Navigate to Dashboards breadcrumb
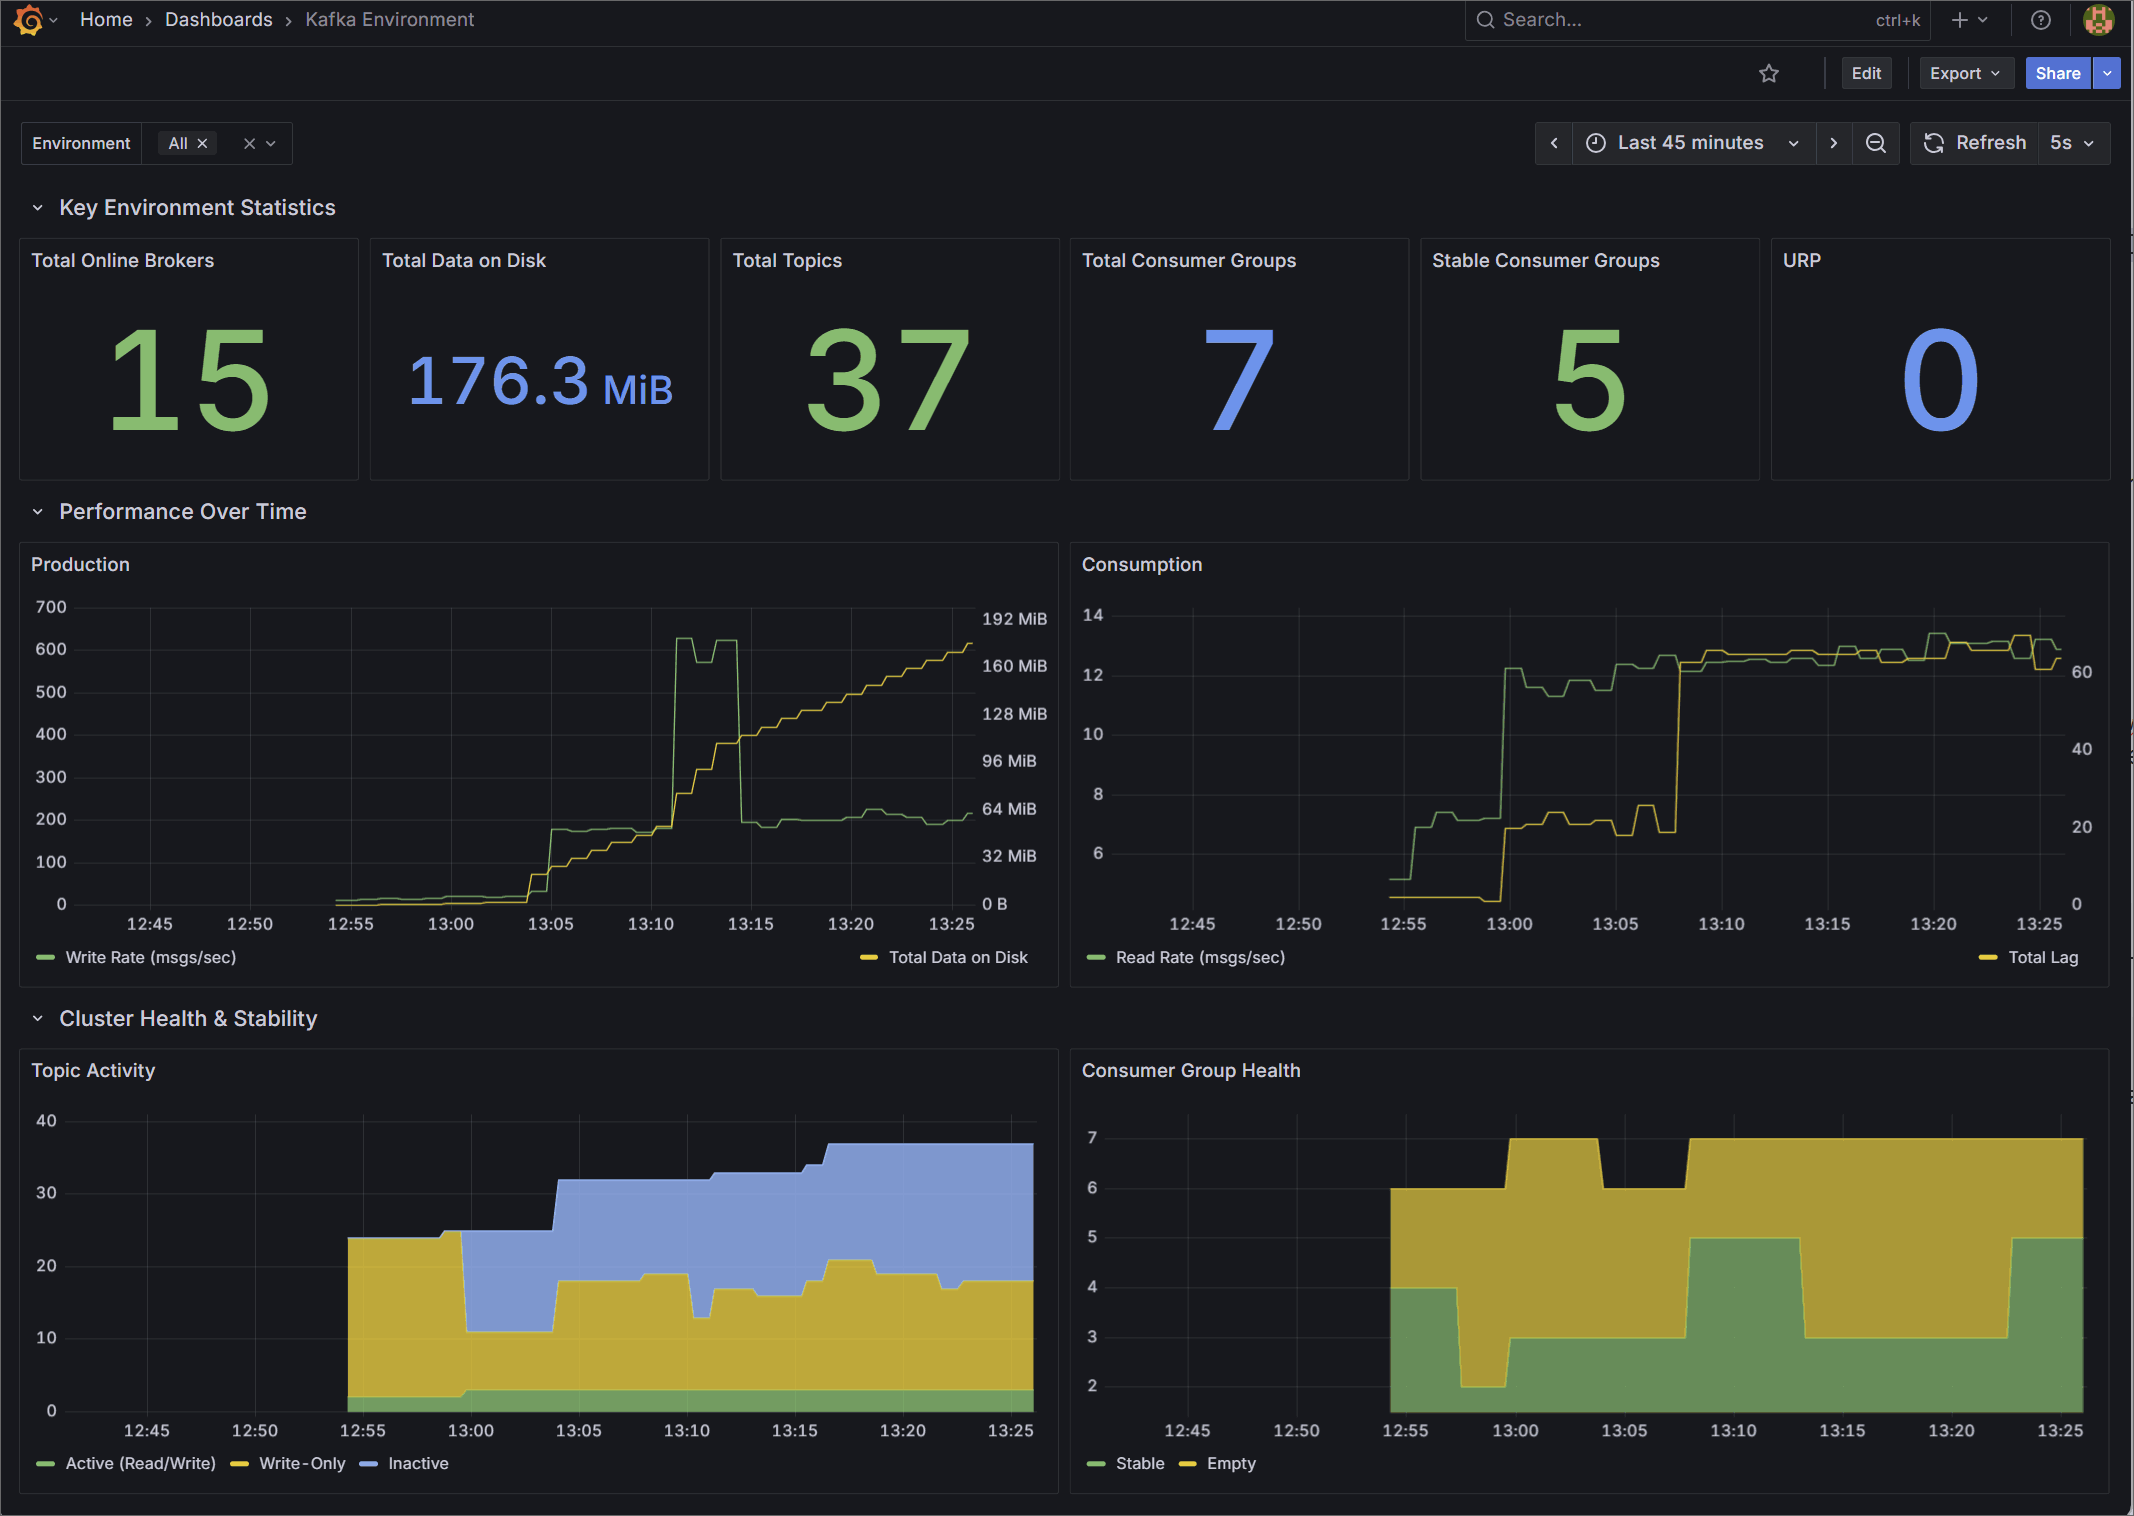 click(x=218, y=20)
